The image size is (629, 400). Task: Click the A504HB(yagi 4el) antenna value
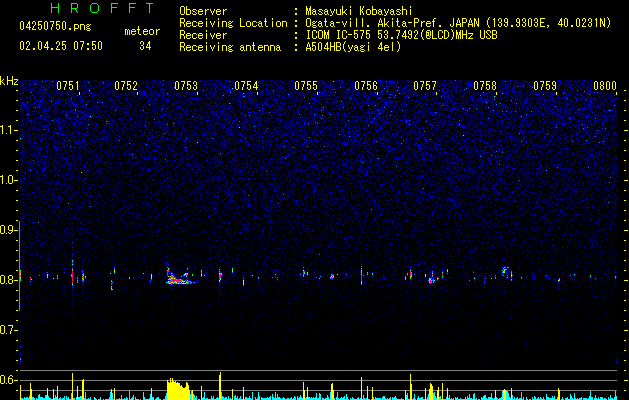click(x=353, y=47)
